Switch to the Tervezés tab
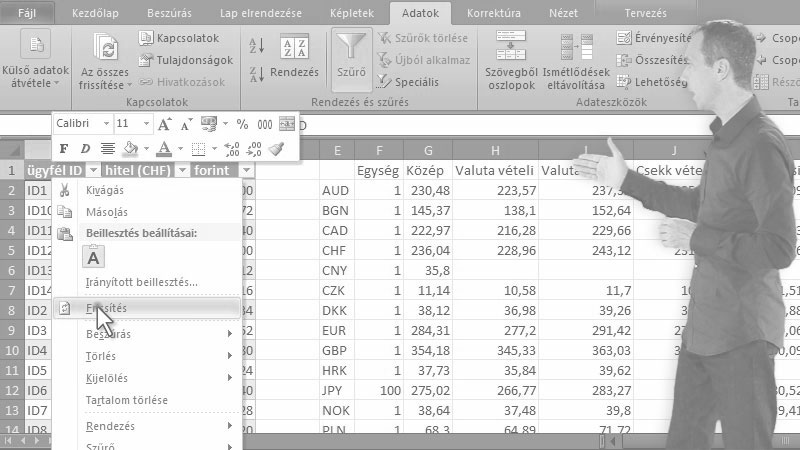The width and height of the screenshot is (800, 450). pos(645,13)
